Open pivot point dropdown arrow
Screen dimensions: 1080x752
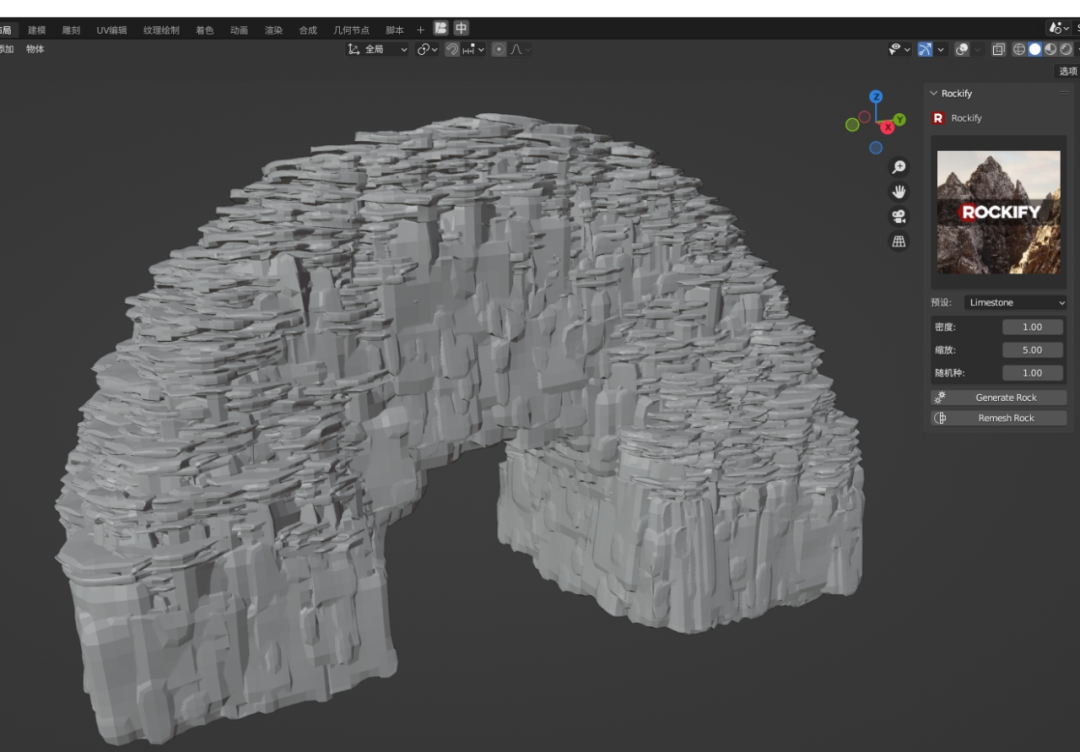tap(435, 50)
